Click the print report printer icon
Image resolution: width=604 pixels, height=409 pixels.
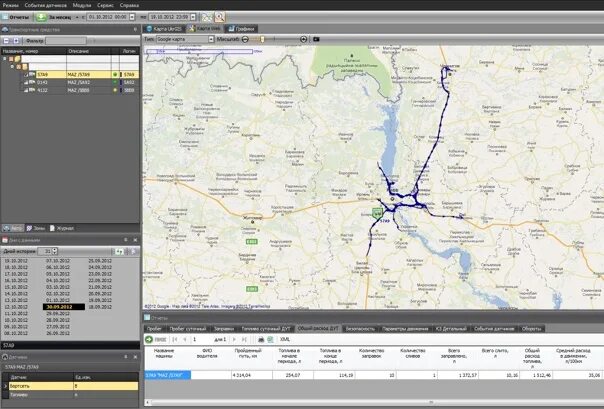pos(261,339)
